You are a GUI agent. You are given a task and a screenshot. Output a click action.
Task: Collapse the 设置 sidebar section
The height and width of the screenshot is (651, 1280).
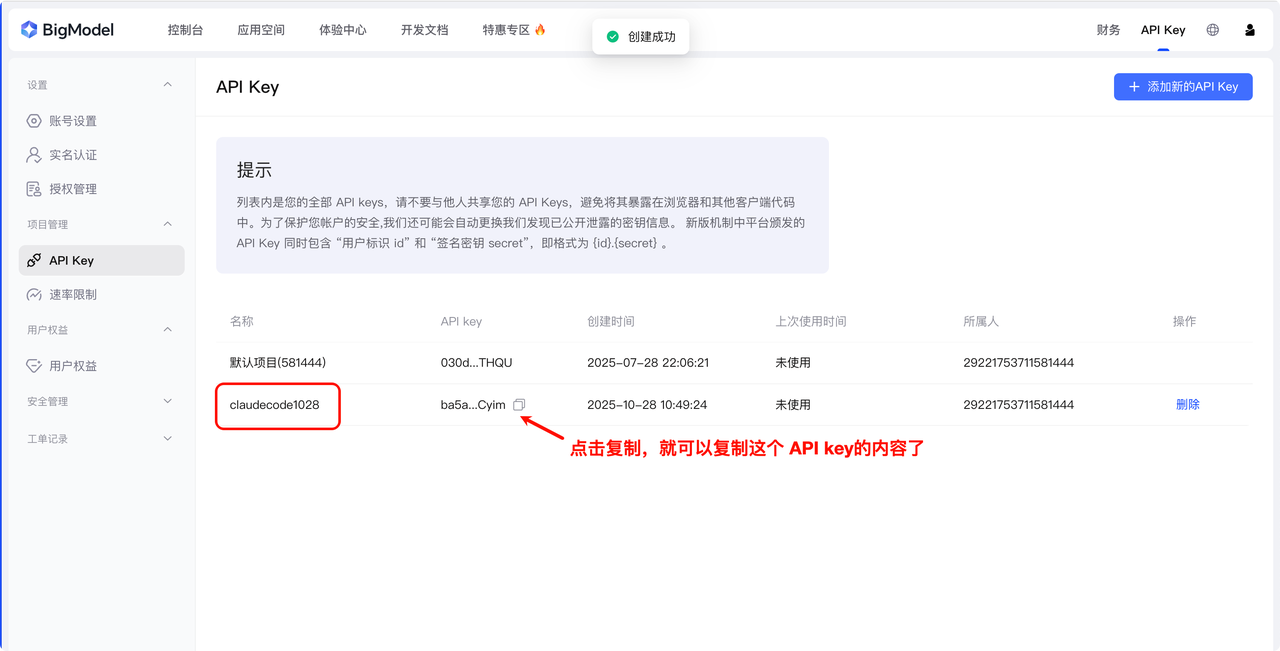point(167,85)
